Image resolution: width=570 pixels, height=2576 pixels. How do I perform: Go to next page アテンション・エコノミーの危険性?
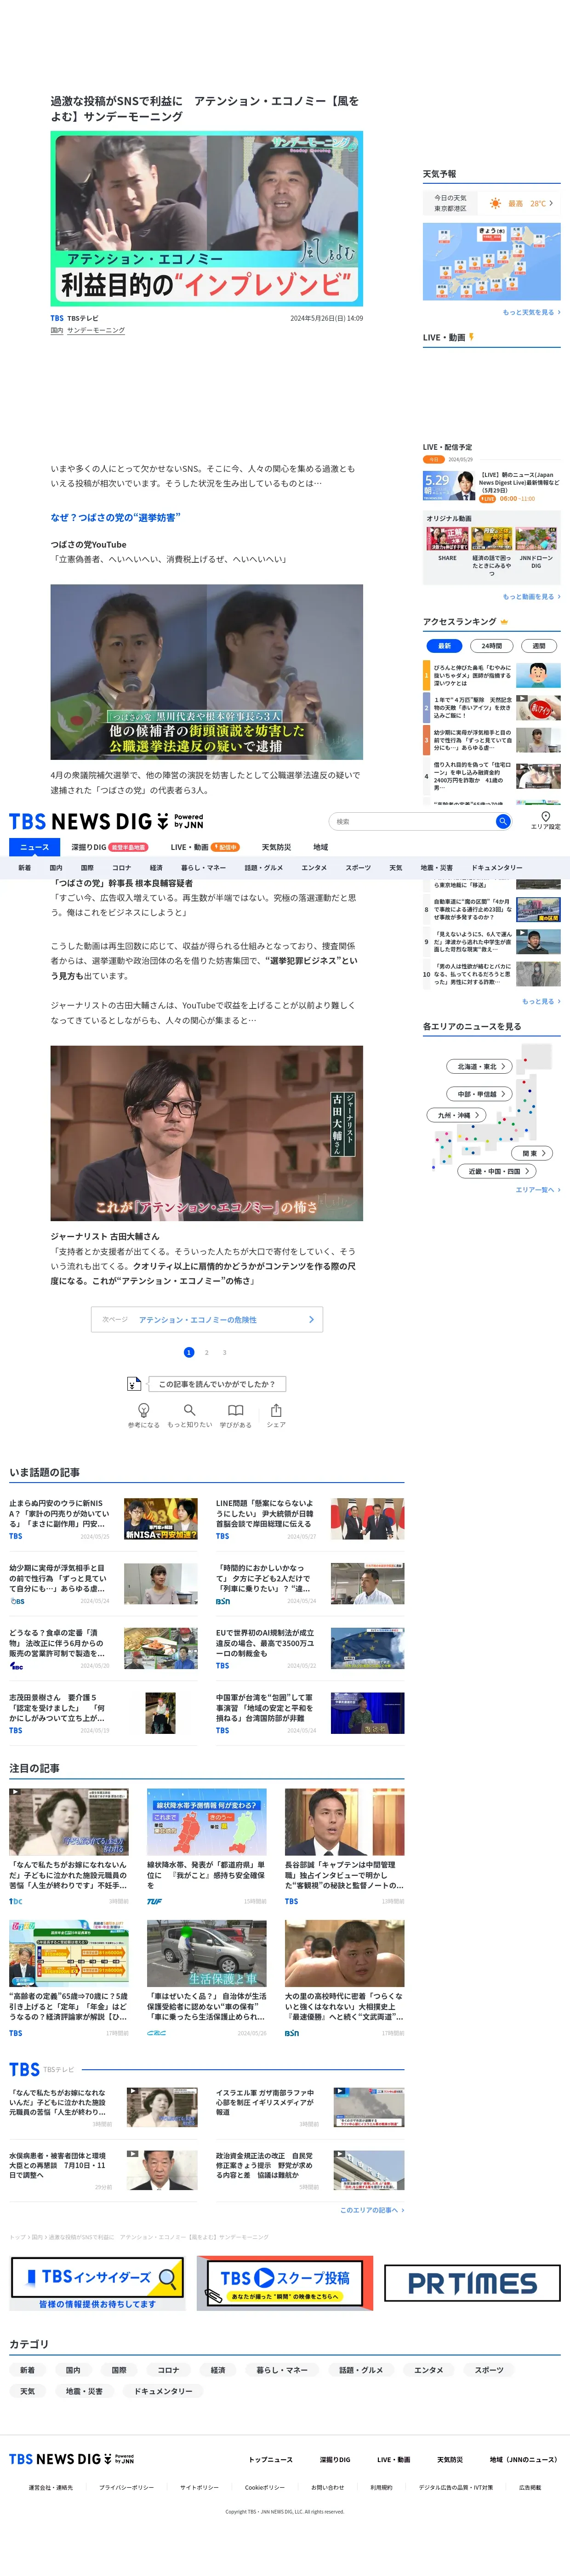point(207,1319)
